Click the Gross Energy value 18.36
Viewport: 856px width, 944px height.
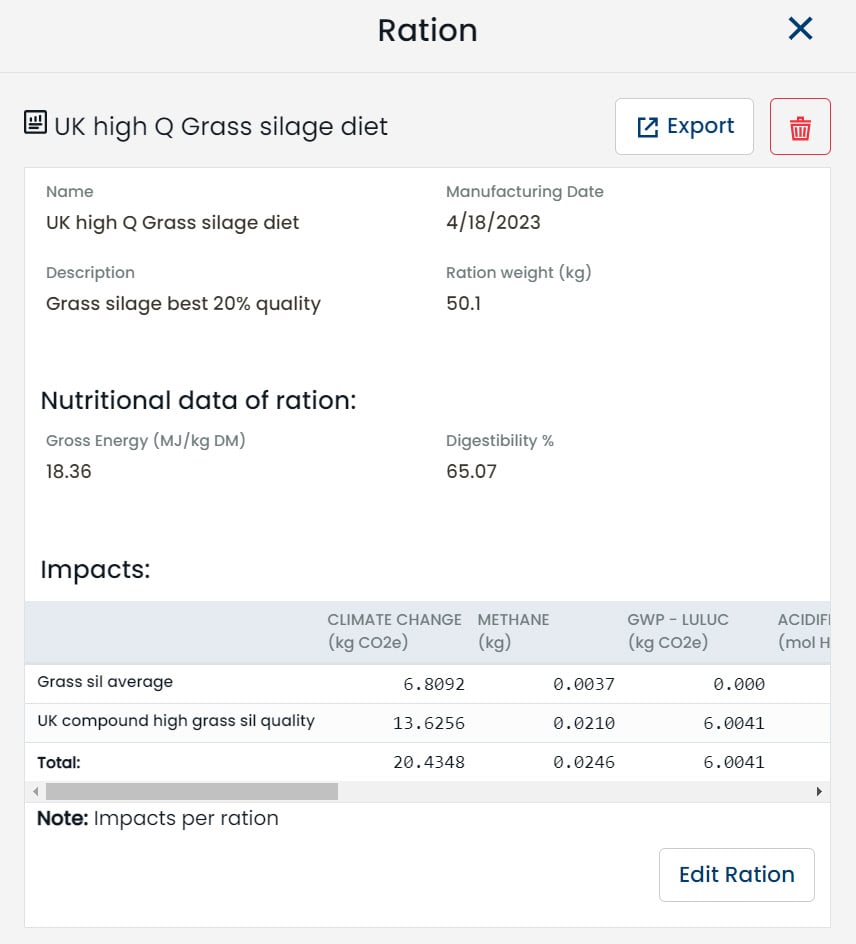[69, 471]
